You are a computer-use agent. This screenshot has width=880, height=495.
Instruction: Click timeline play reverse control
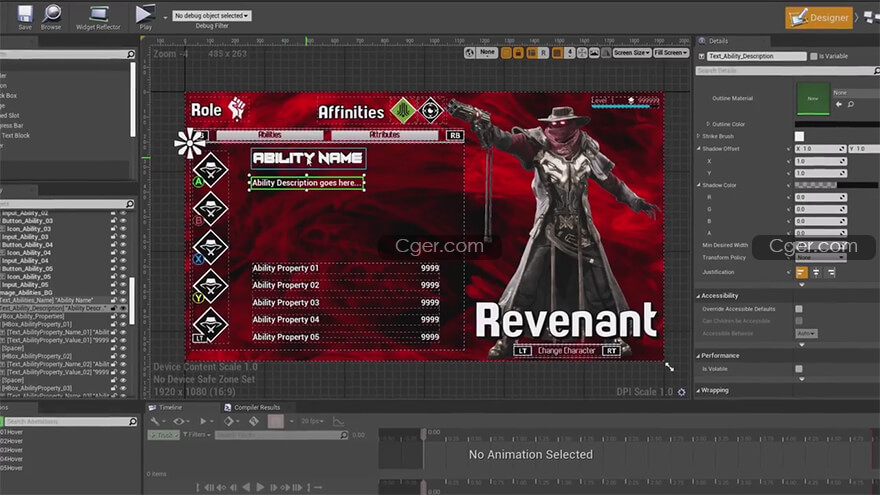(x=246, y=487)
